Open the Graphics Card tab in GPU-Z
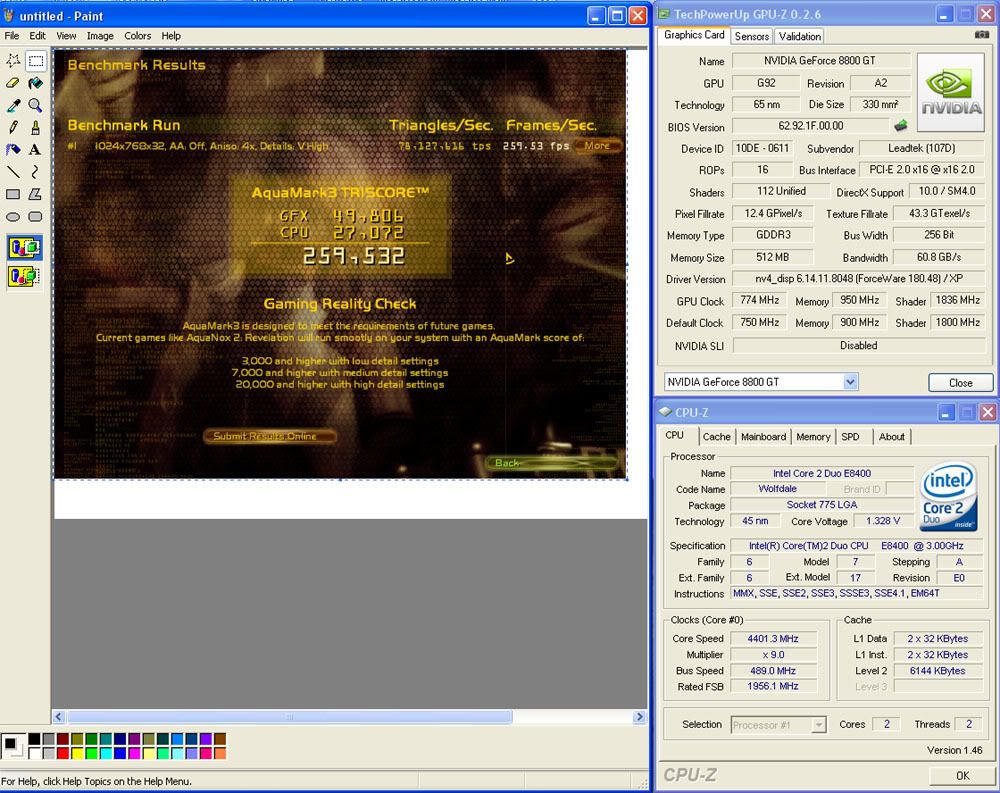The image size is (1000, 793). click(x=694, y=35)
